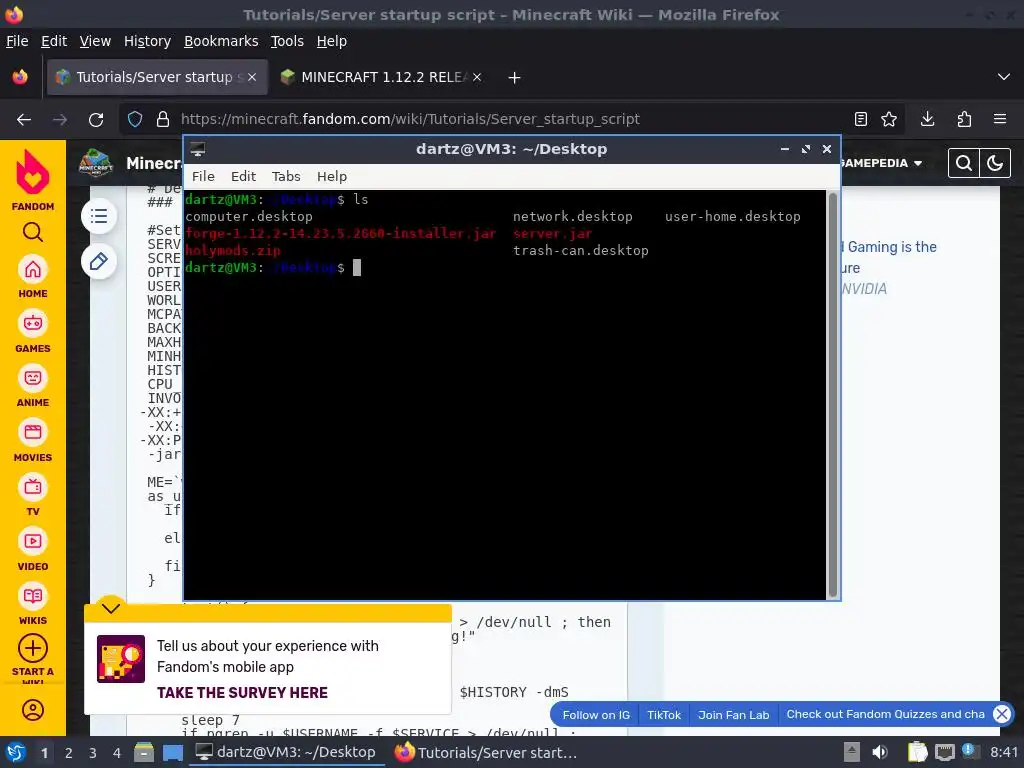Image resolution: width=1024 pixels, height=768 pixels.
Task: Close the Minecraft 1.12.2 tab
Action: click(x=477, y=77)
